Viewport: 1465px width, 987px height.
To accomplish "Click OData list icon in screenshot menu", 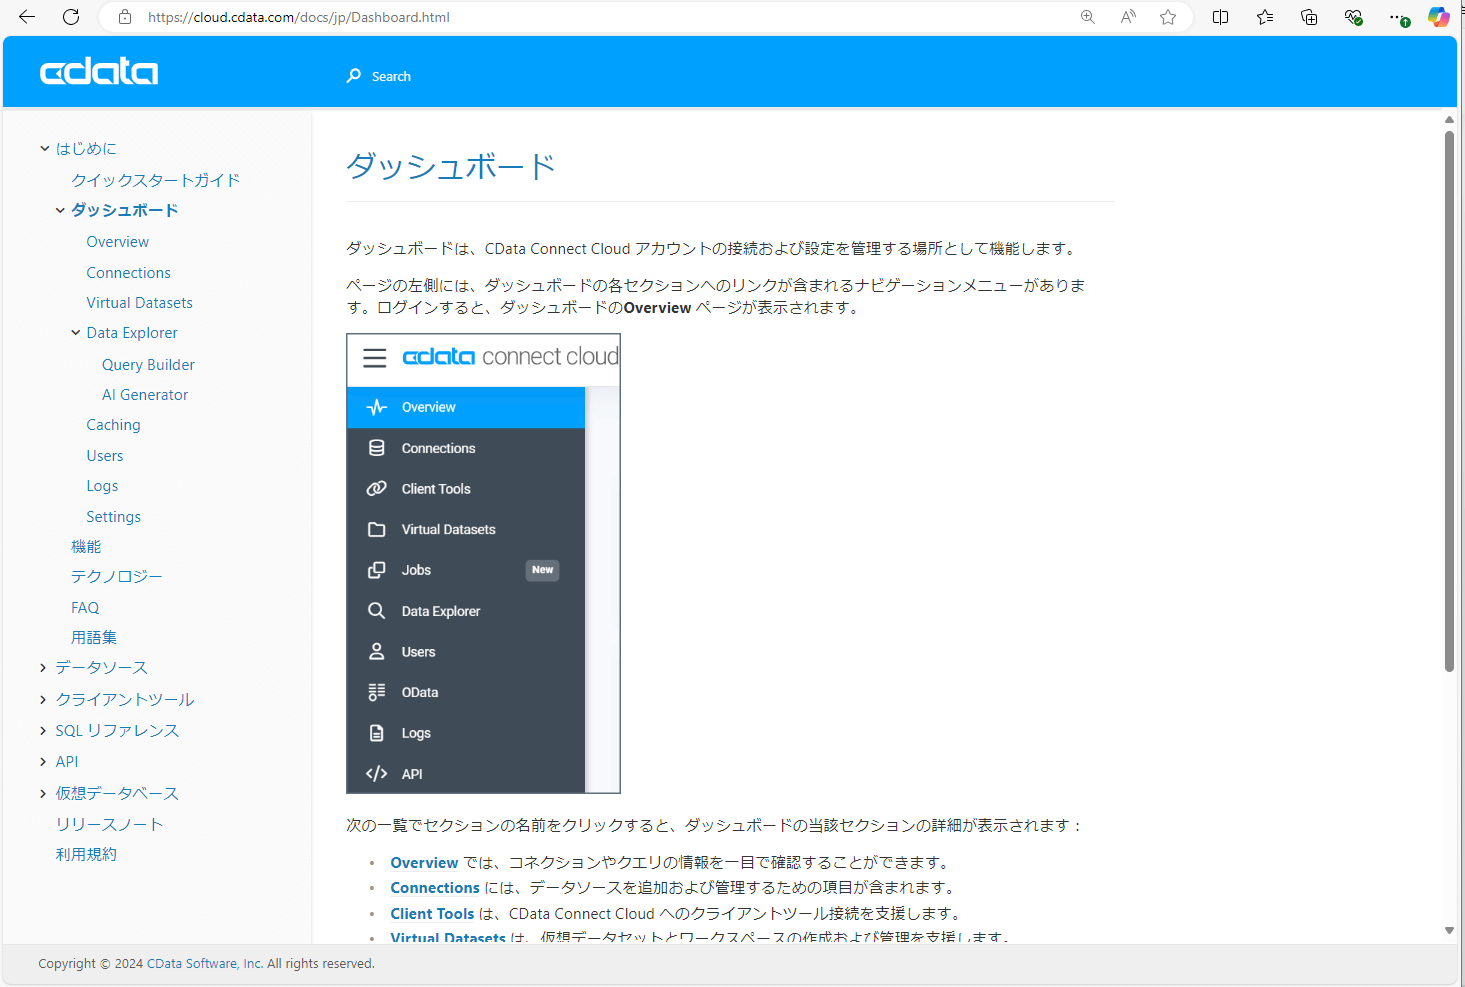I will coord(377,692).
